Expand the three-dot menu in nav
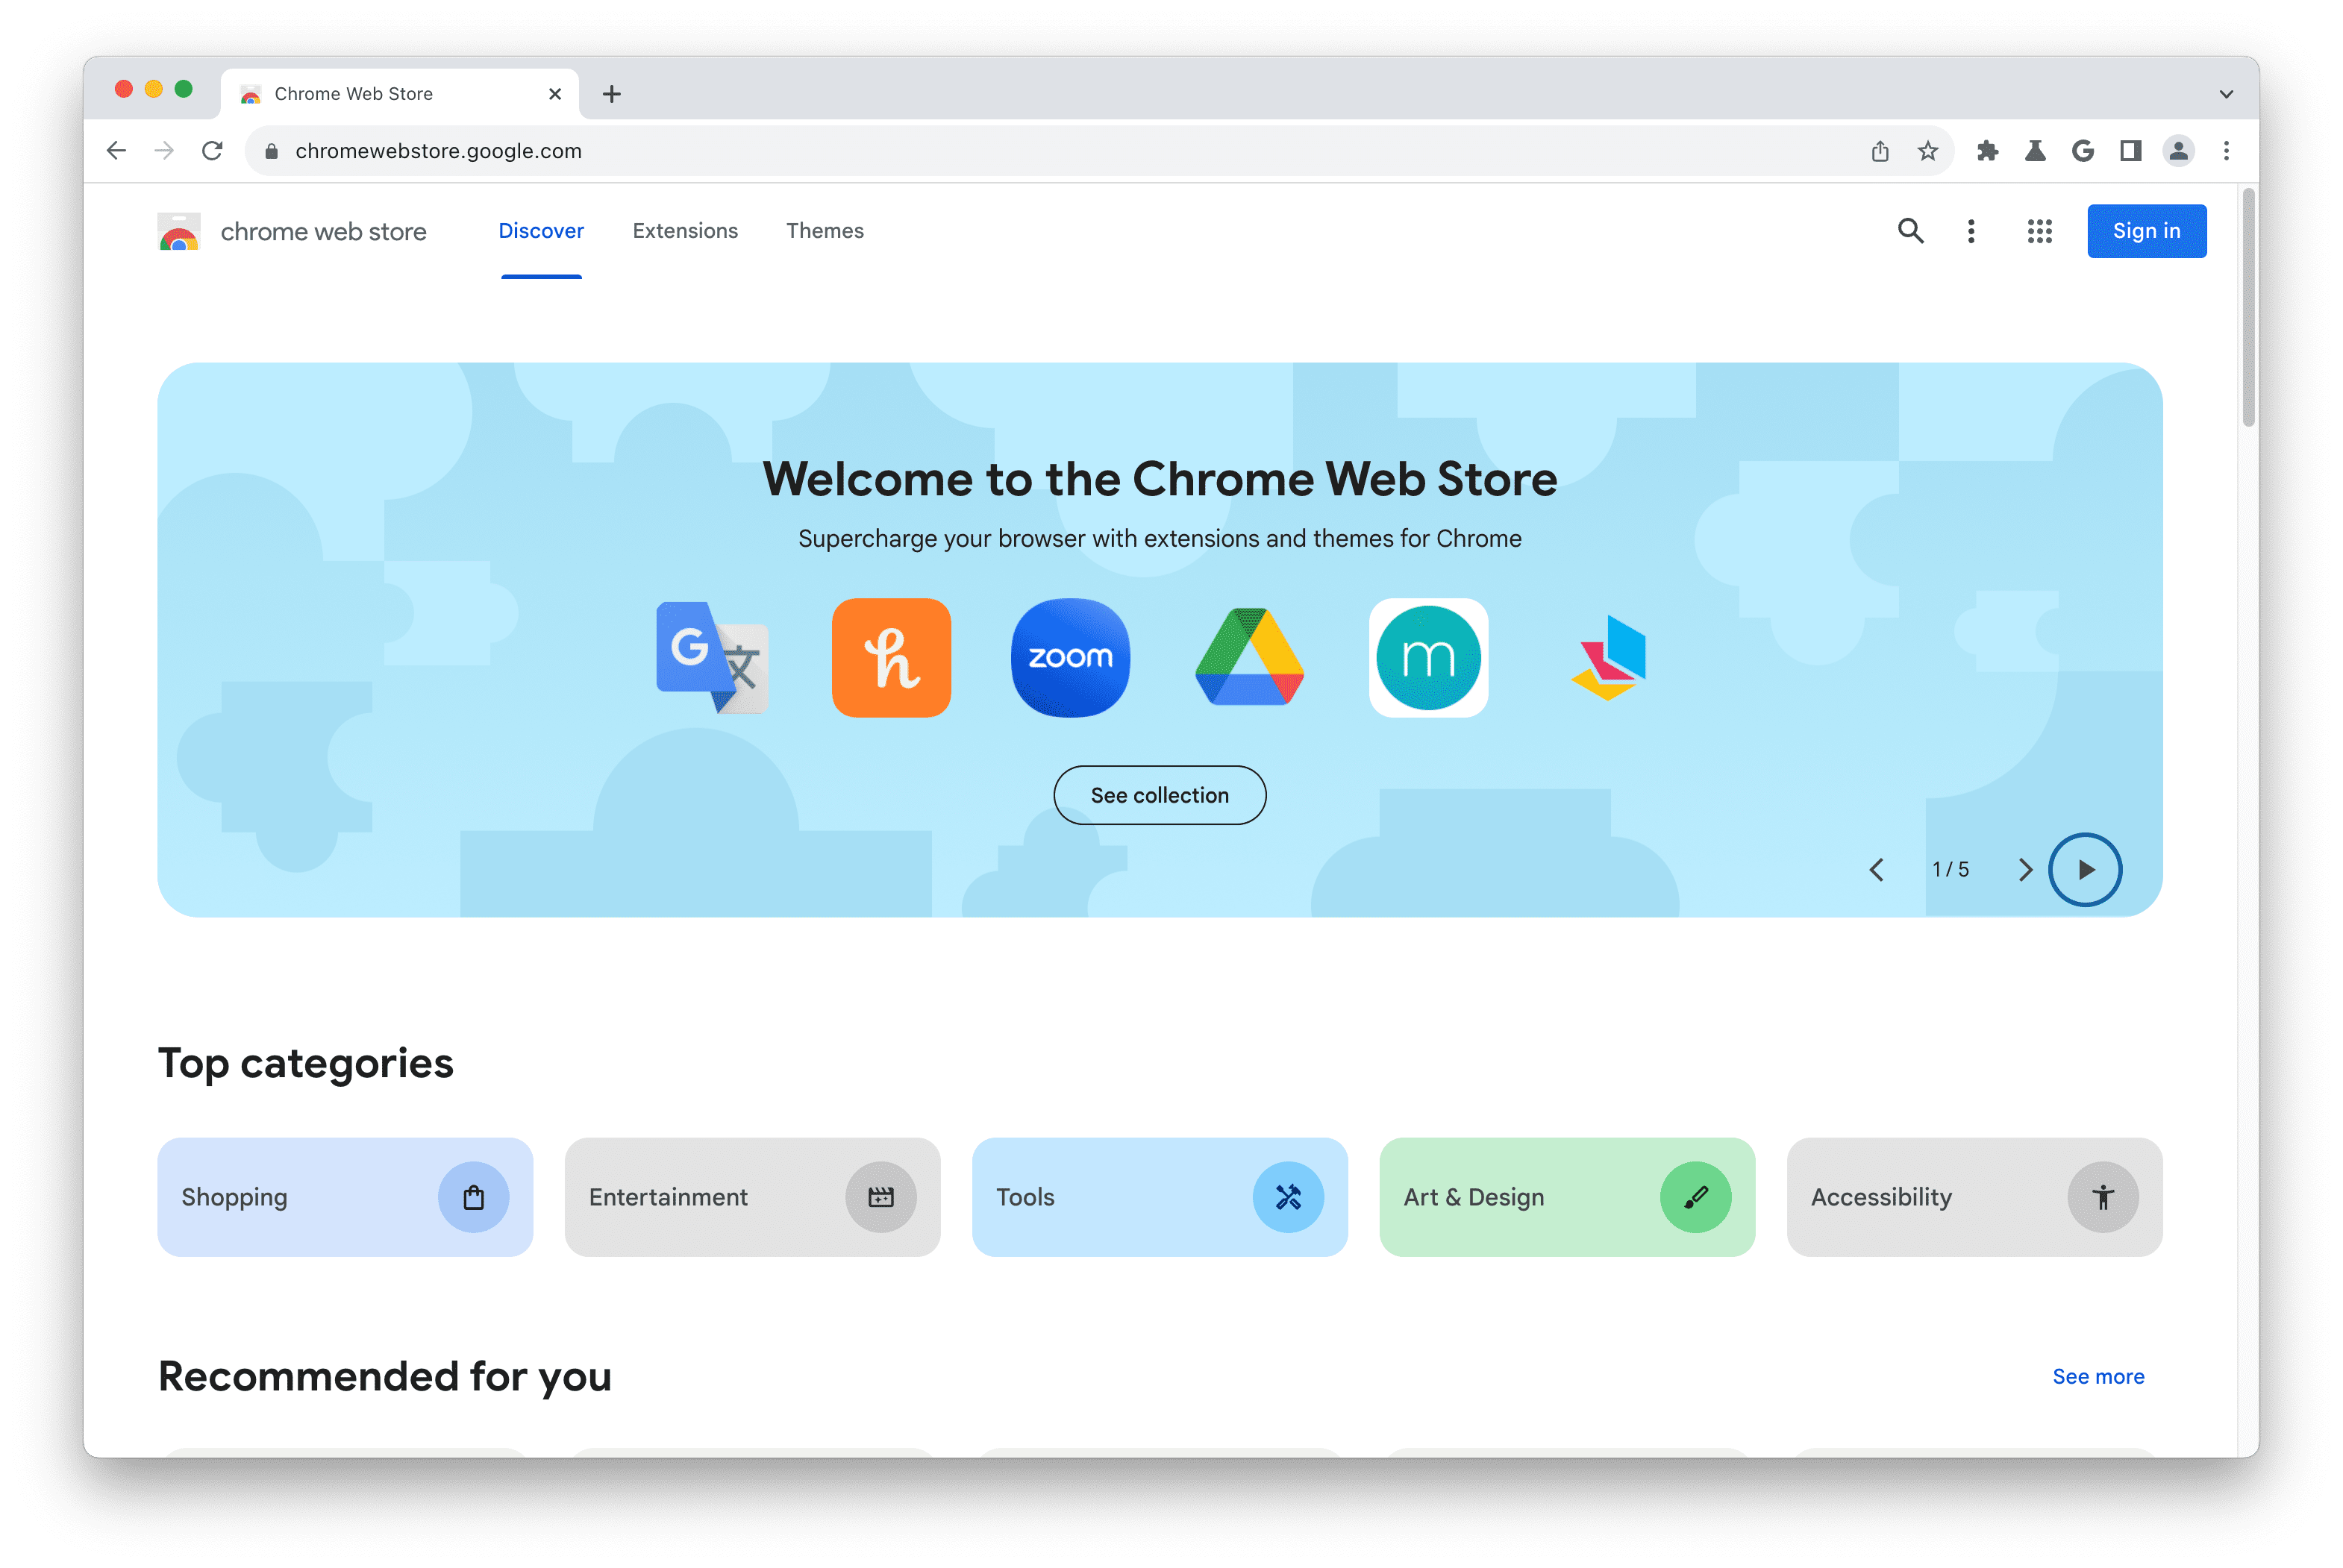The width and height of the screenshot is (2343, 1568). pos(1971,229)
